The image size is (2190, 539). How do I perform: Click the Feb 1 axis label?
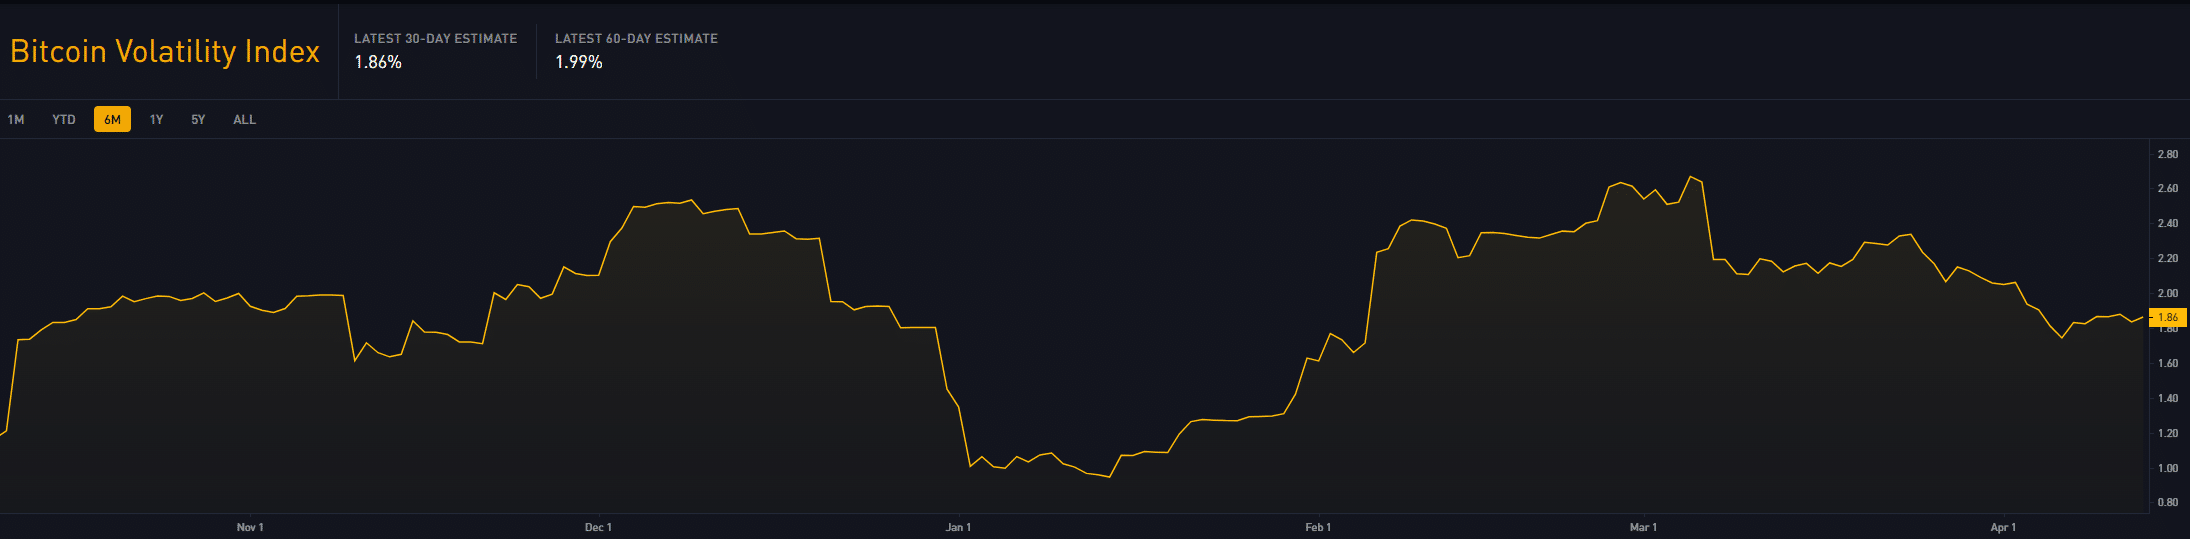coord(1318,527)
